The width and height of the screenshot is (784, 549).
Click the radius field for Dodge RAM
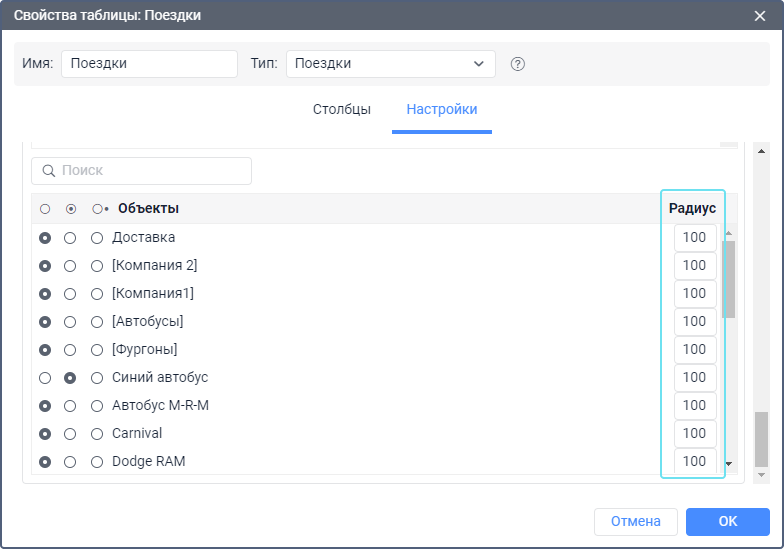tap(695, 461)
